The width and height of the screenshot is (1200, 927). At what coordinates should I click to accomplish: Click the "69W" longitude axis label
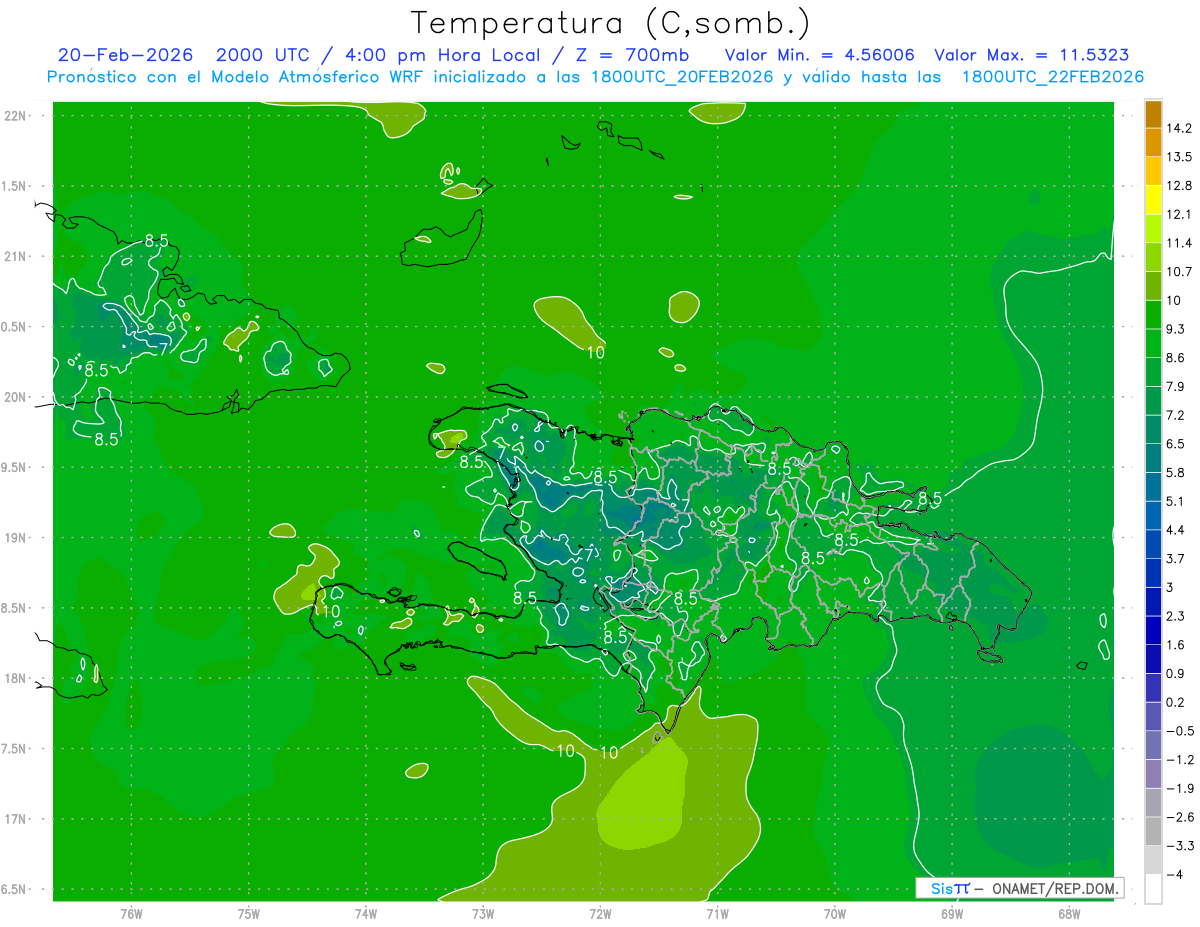click(952, 914)
